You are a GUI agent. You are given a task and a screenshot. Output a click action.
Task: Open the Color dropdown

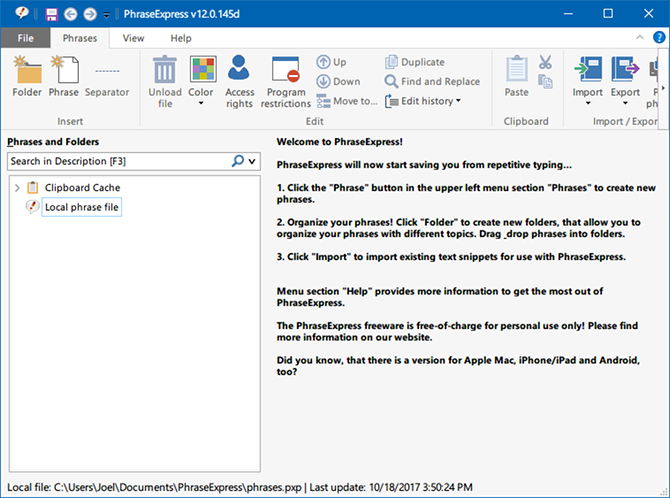pos(201,82)
